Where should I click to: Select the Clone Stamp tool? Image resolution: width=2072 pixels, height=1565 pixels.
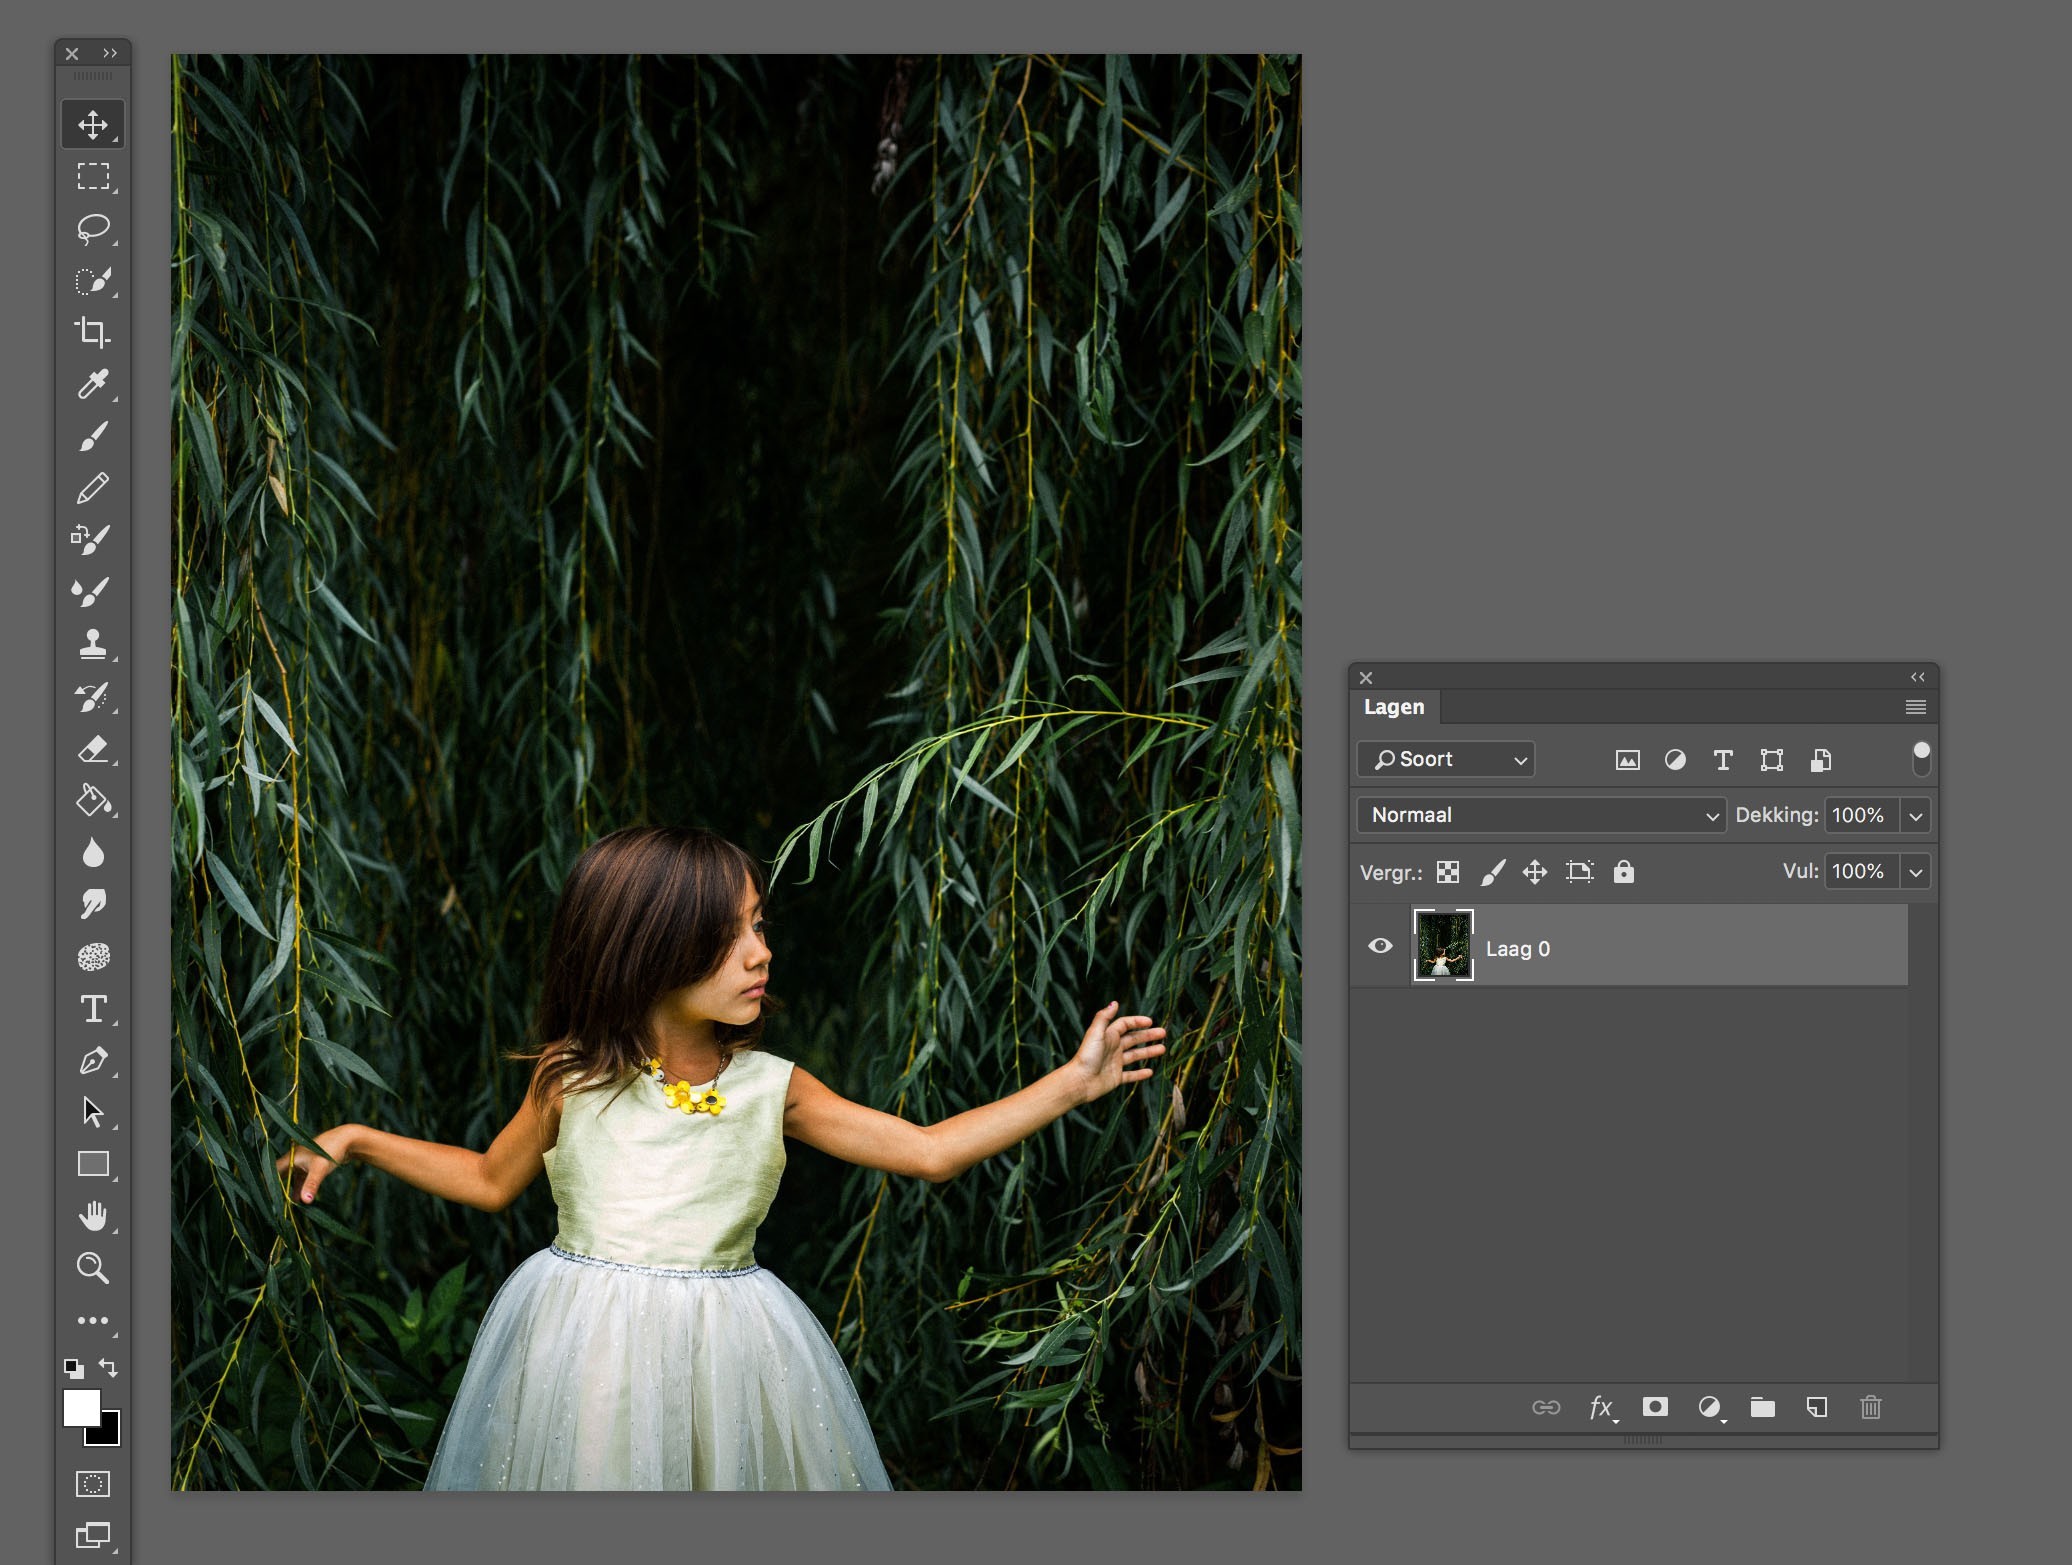pos(95,645)
